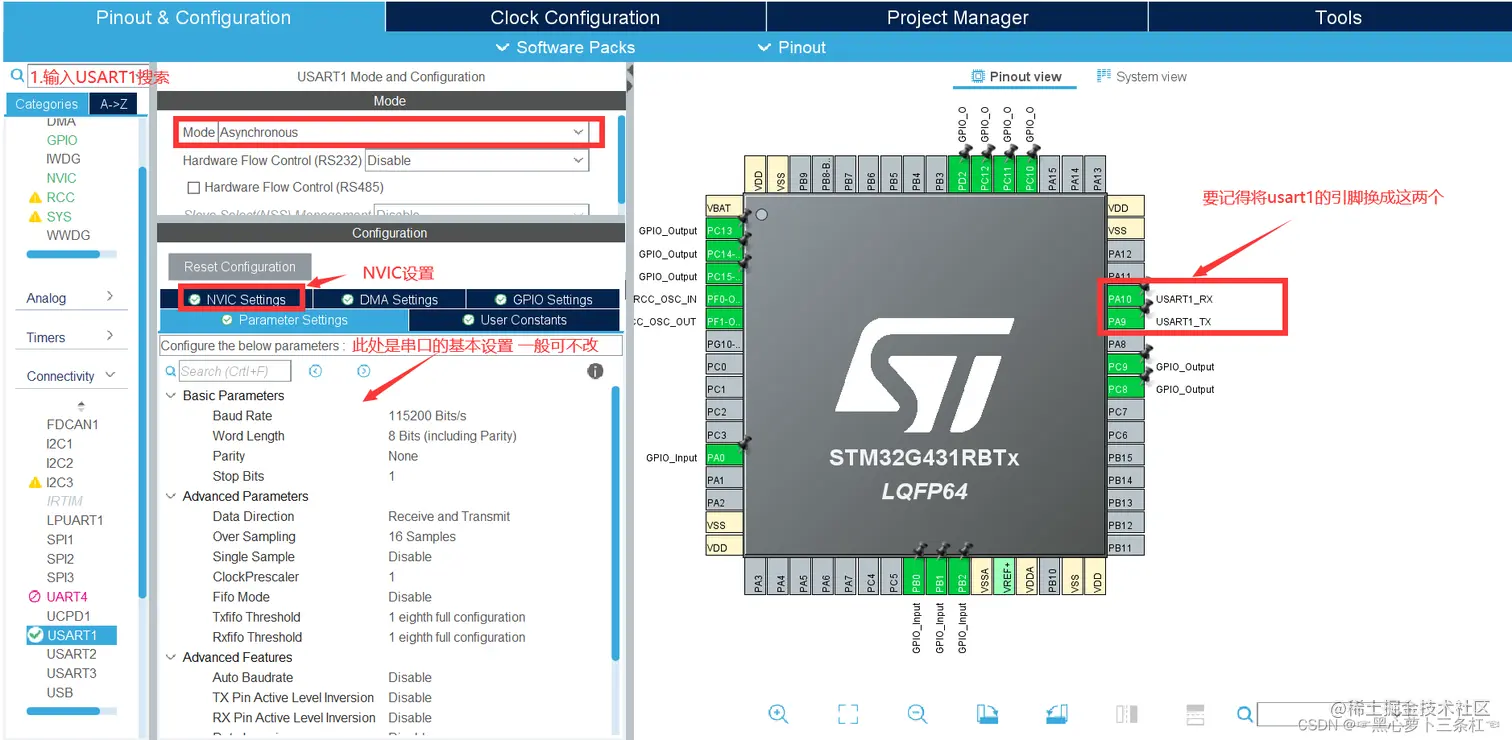Select pin PA9 on the chip

pos(1125,321)
